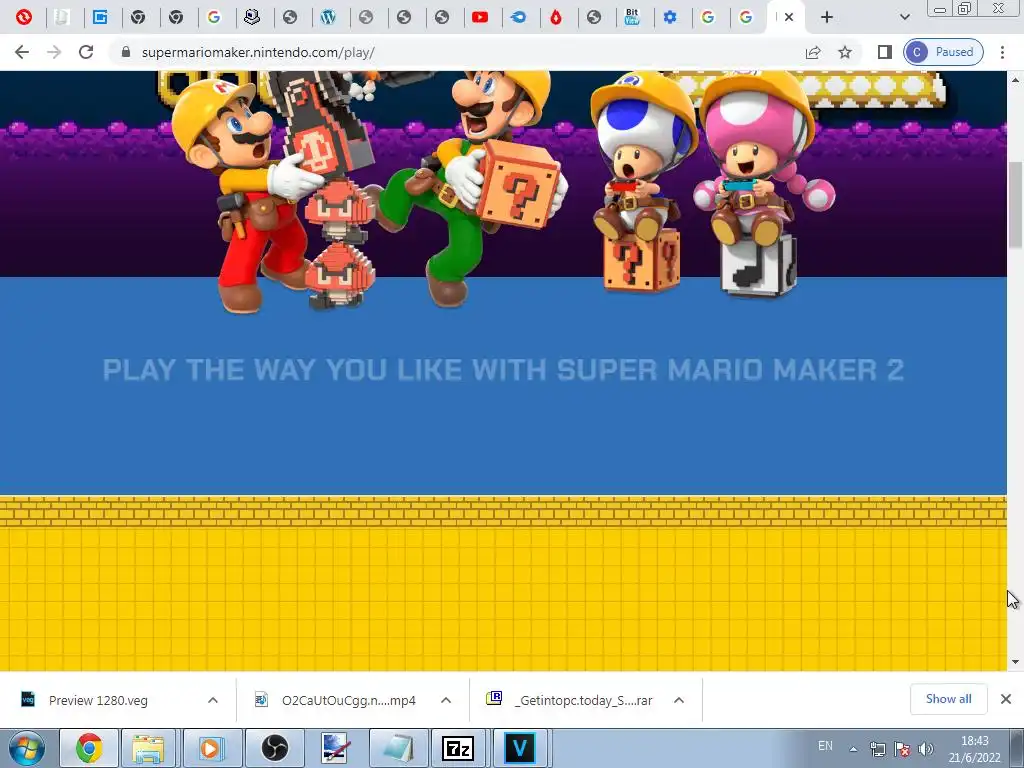This screenshot has height=768, width=1024.
Task: Switch to the red droplet icon tab
Action: click(556, 18)
